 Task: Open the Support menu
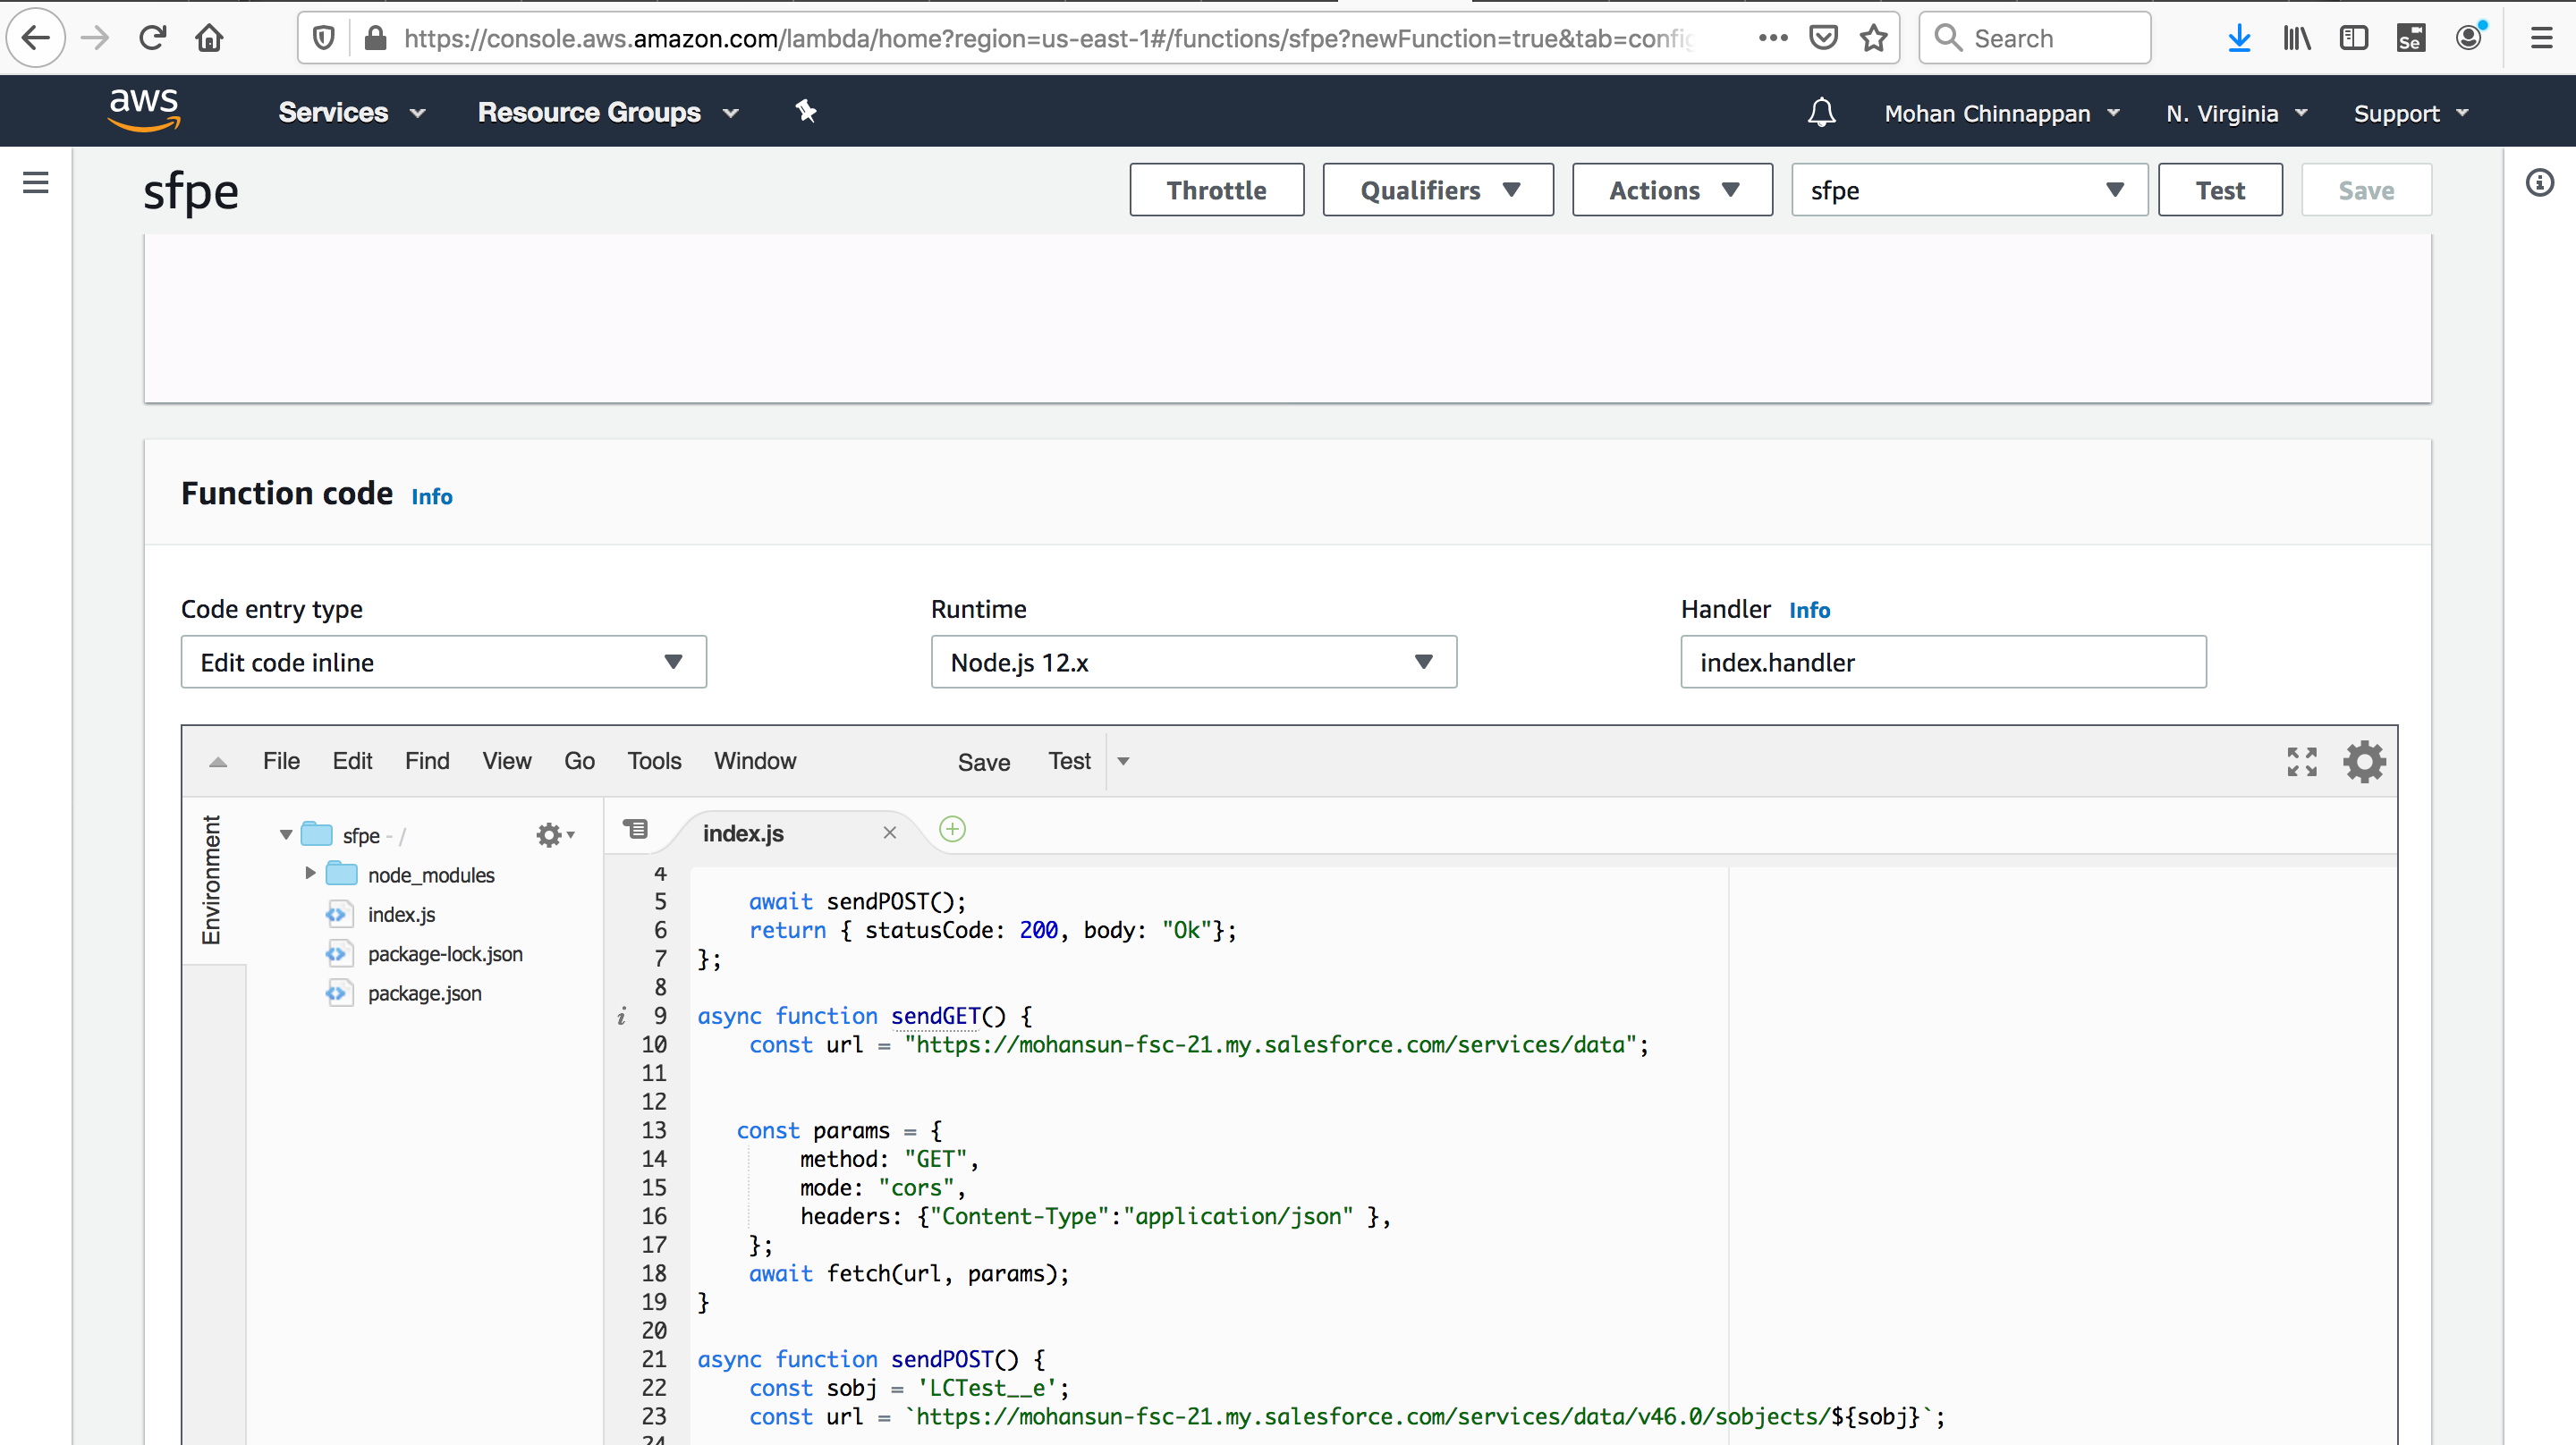pyautogui.click(x=2411, y=113)
